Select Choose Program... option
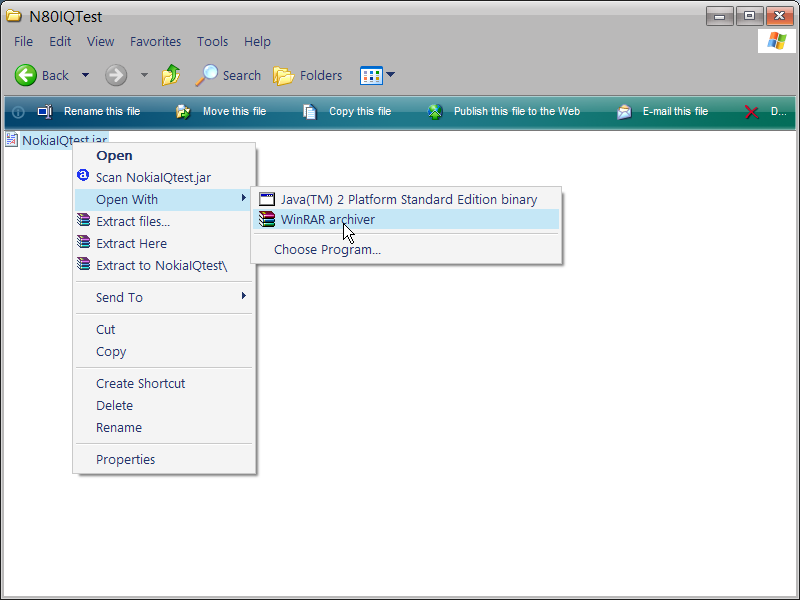 [328, 249]
